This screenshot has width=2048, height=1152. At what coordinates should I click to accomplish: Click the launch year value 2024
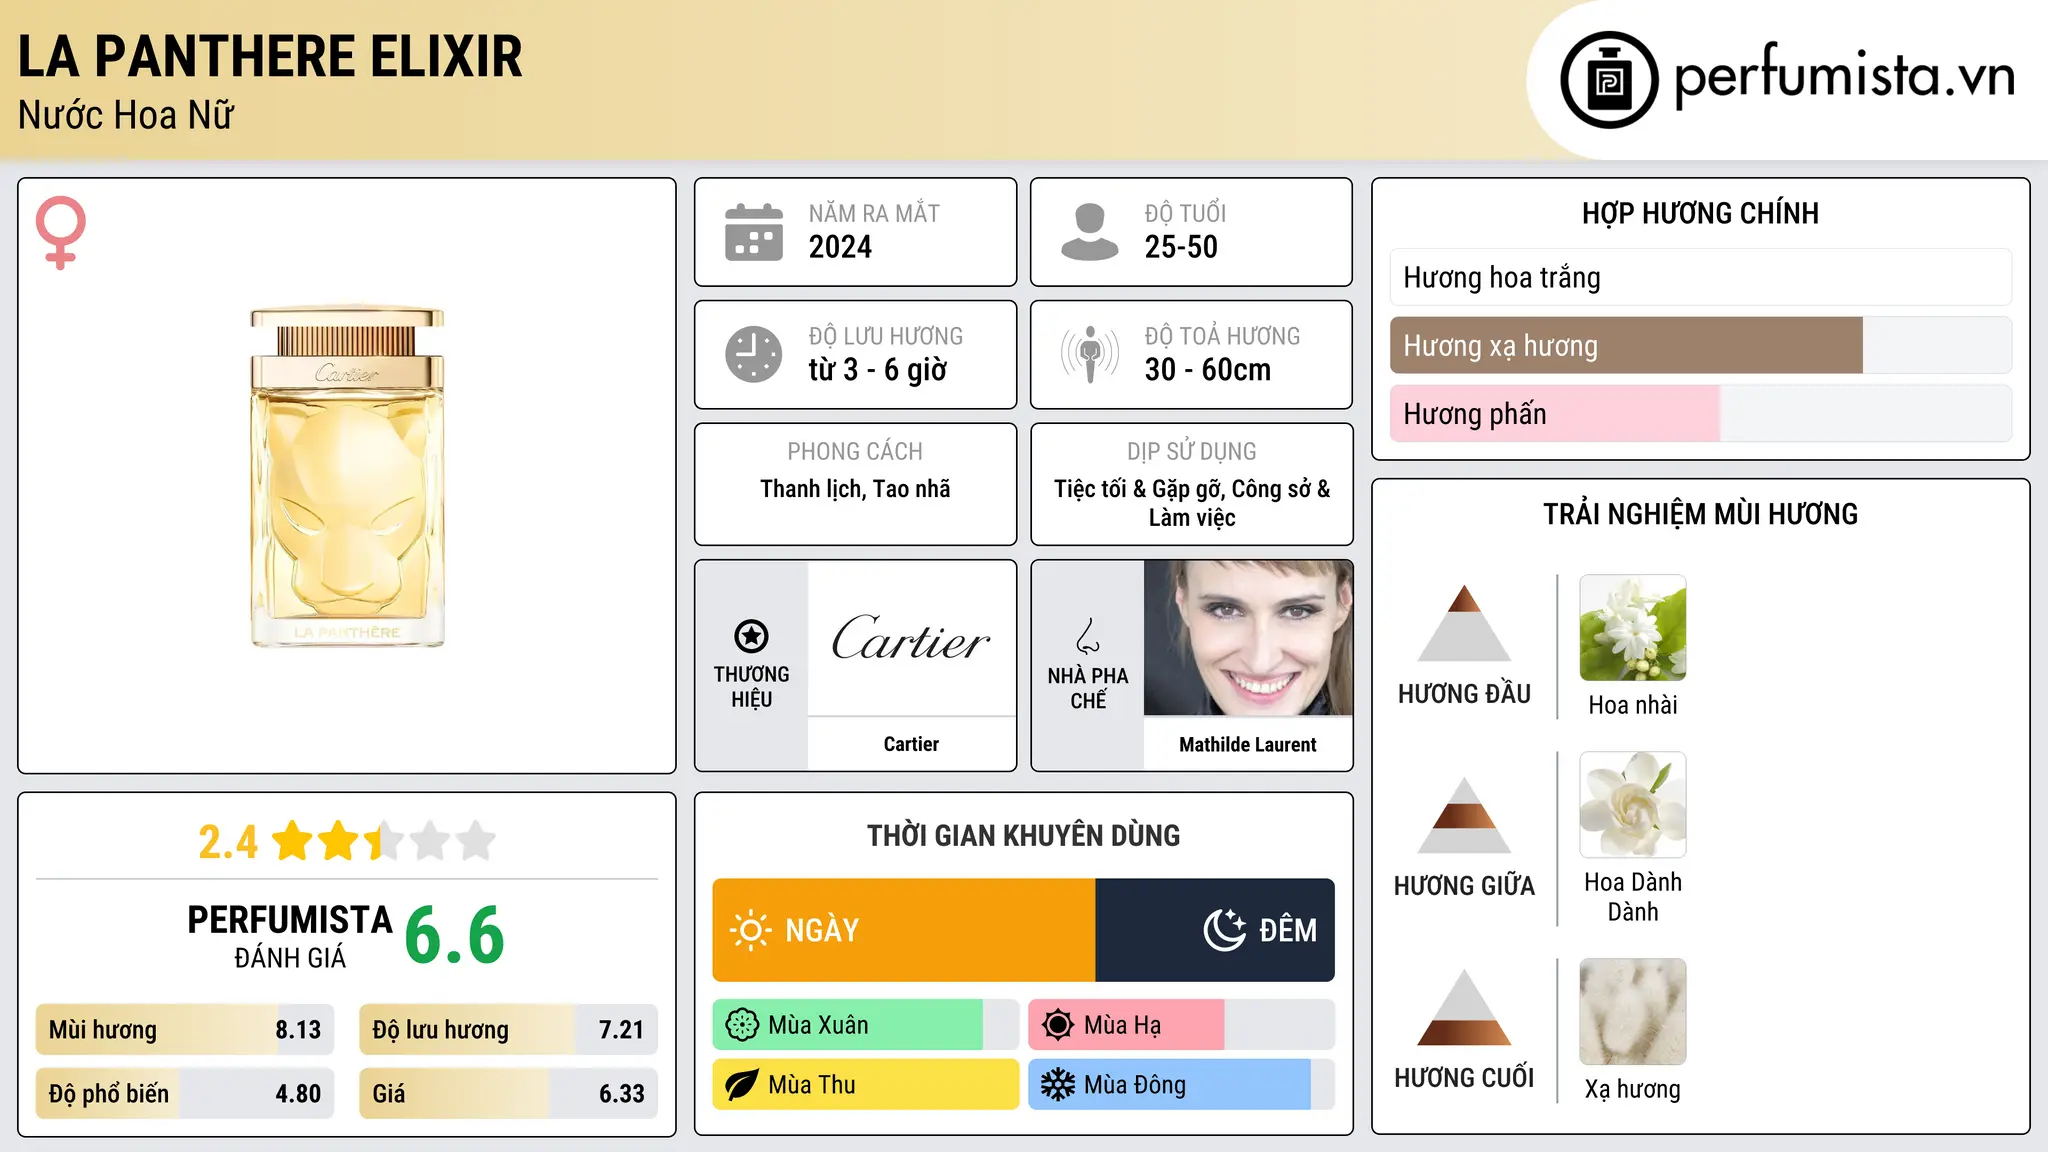tap(840, 247)
